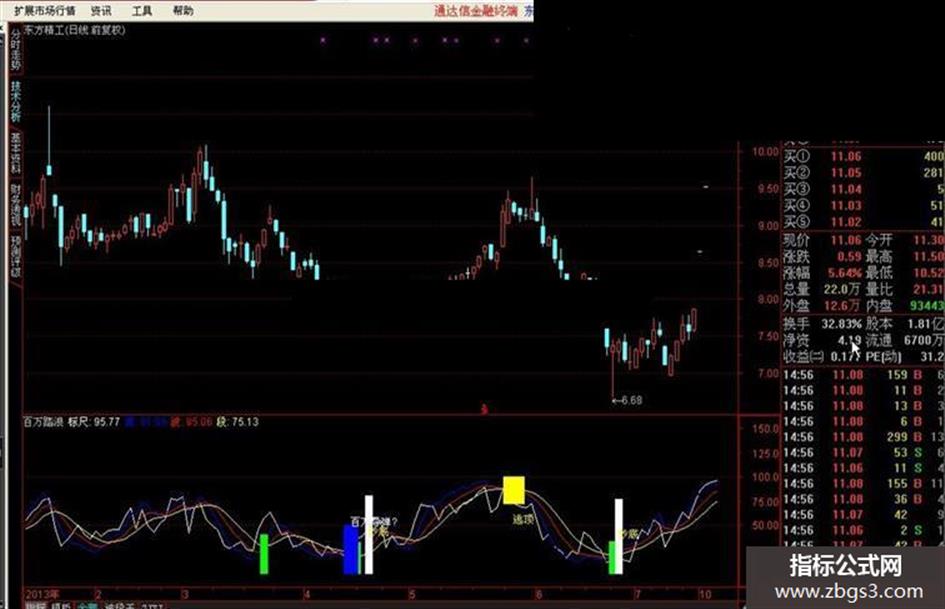The height and width of the screenshot is (609, 945).
Task: Open the 工具 menu
Action: (142, 10)
